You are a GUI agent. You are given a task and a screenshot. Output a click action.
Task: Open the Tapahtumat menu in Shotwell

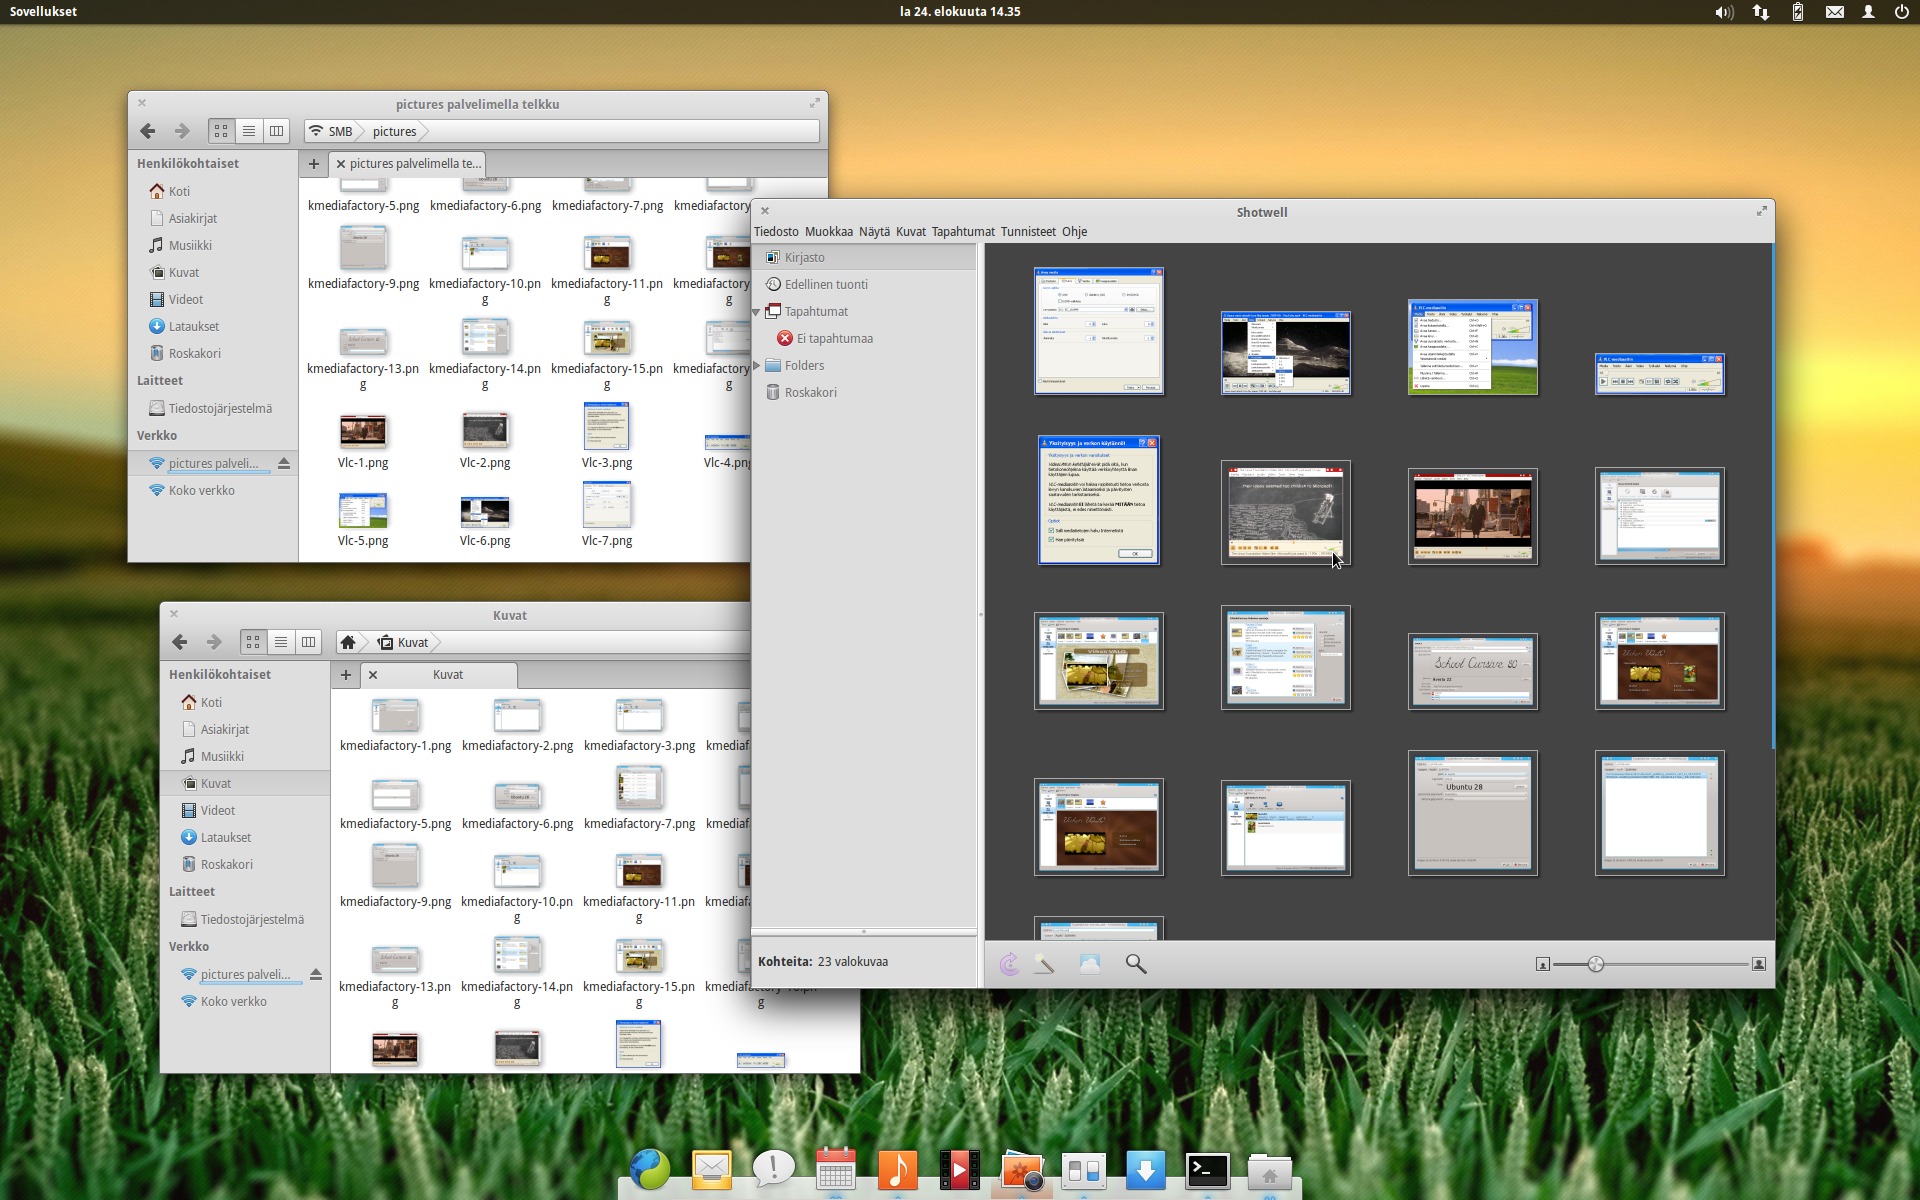pos(963,231)
